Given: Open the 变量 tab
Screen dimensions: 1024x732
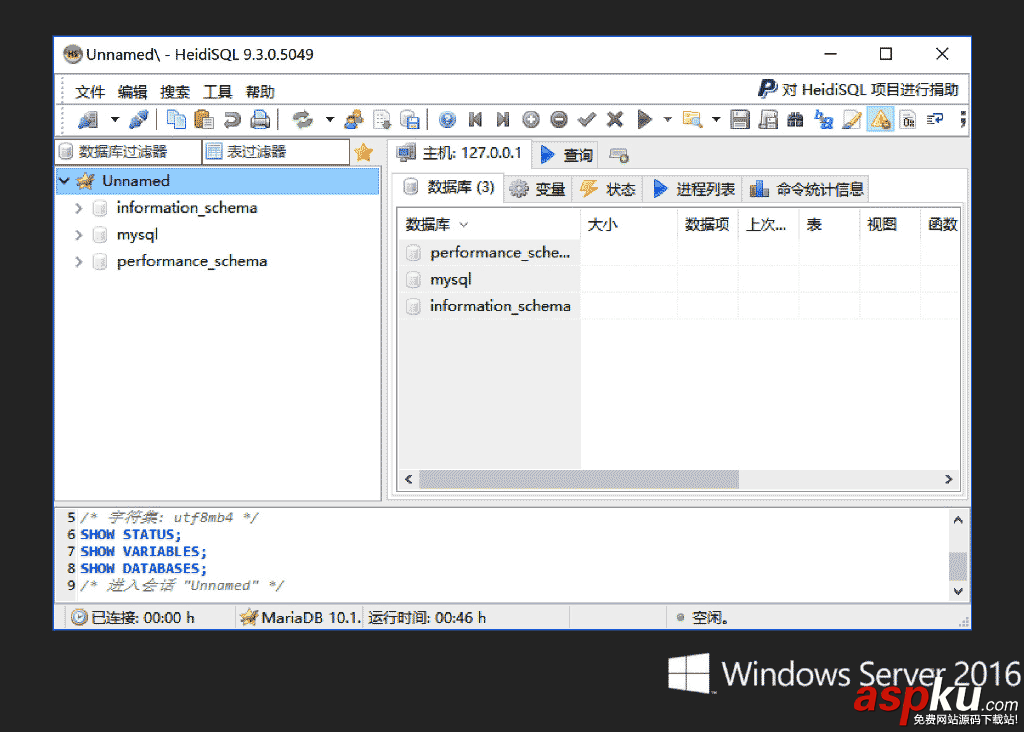Looking at the screenshot, I should (537, 189).
